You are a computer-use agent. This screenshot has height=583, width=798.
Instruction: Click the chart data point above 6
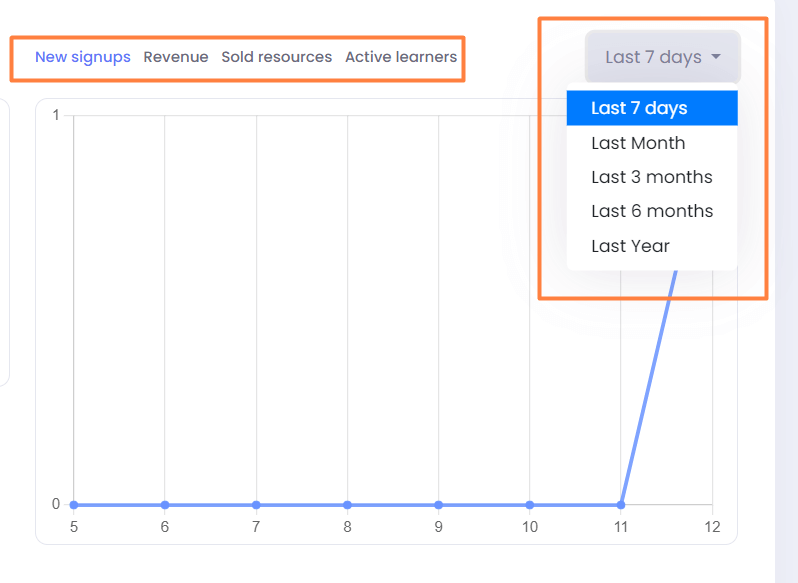pos(165,505)
